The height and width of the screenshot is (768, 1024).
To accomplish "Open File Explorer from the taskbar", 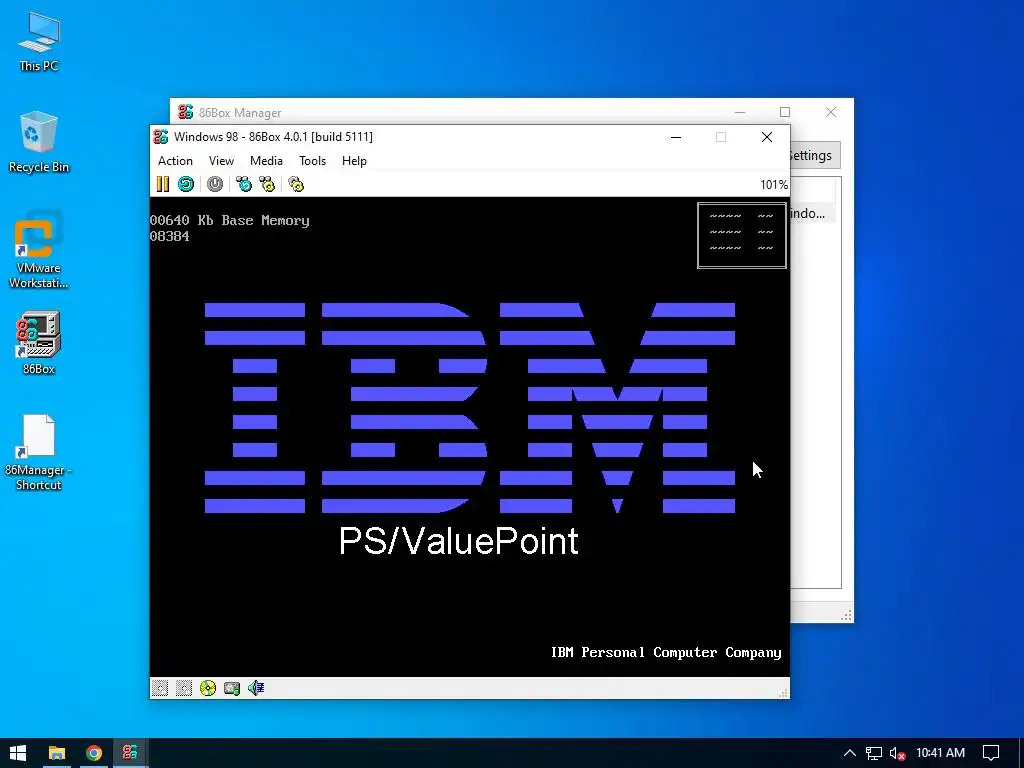I will 57,753.
